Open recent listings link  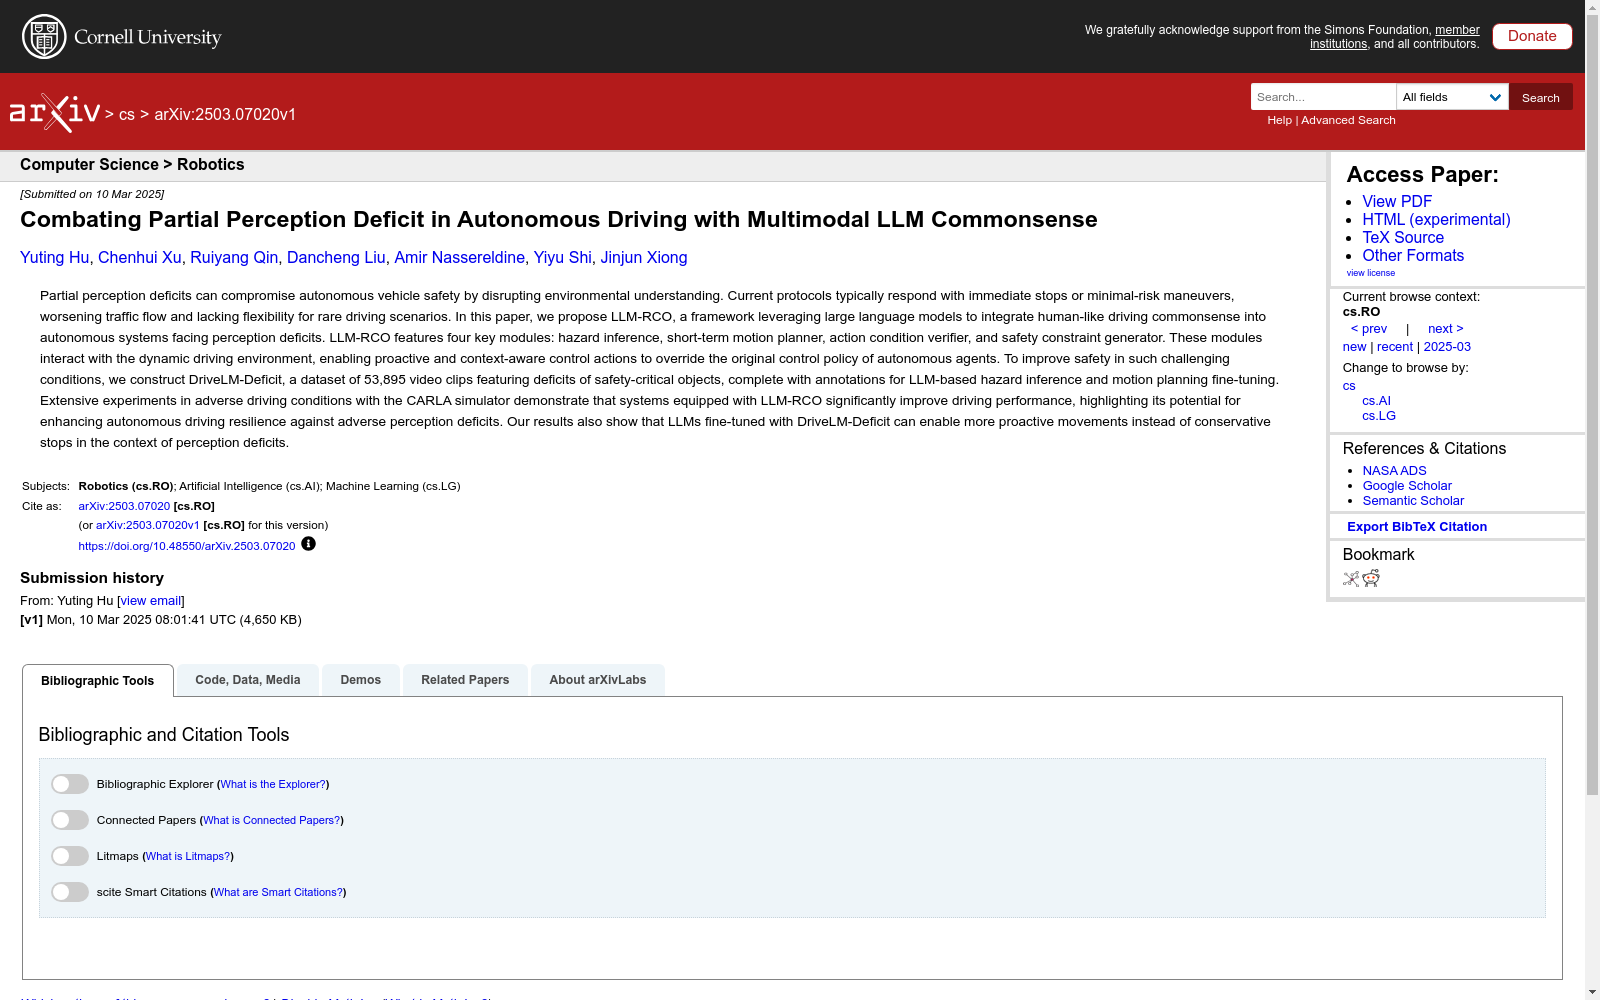click(1395, 347)
